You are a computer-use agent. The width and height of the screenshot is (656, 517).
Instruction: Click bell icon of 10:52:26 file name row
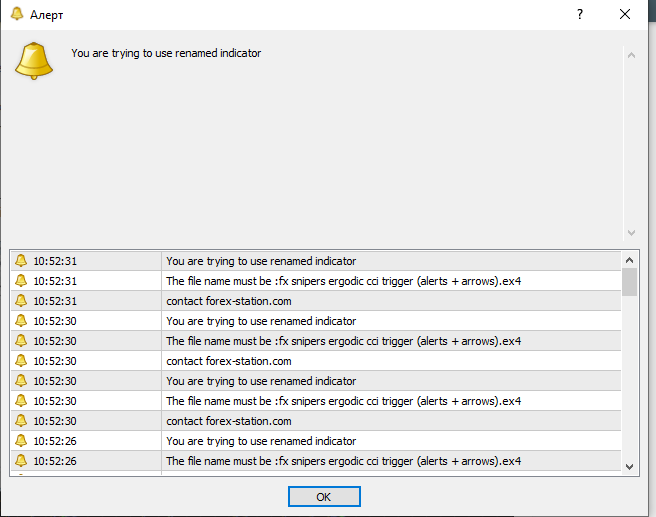point(20,461)
